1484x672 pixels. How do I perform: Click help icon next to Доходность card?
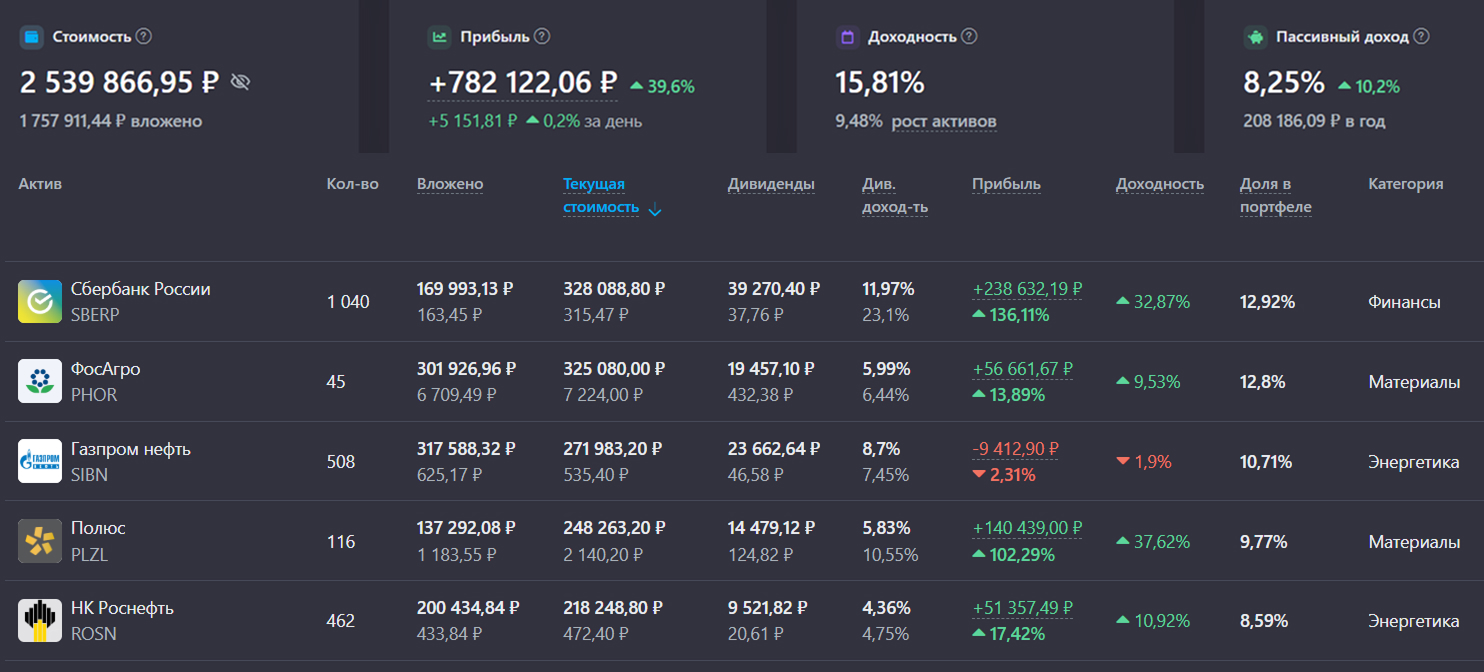tap(969, 37)
